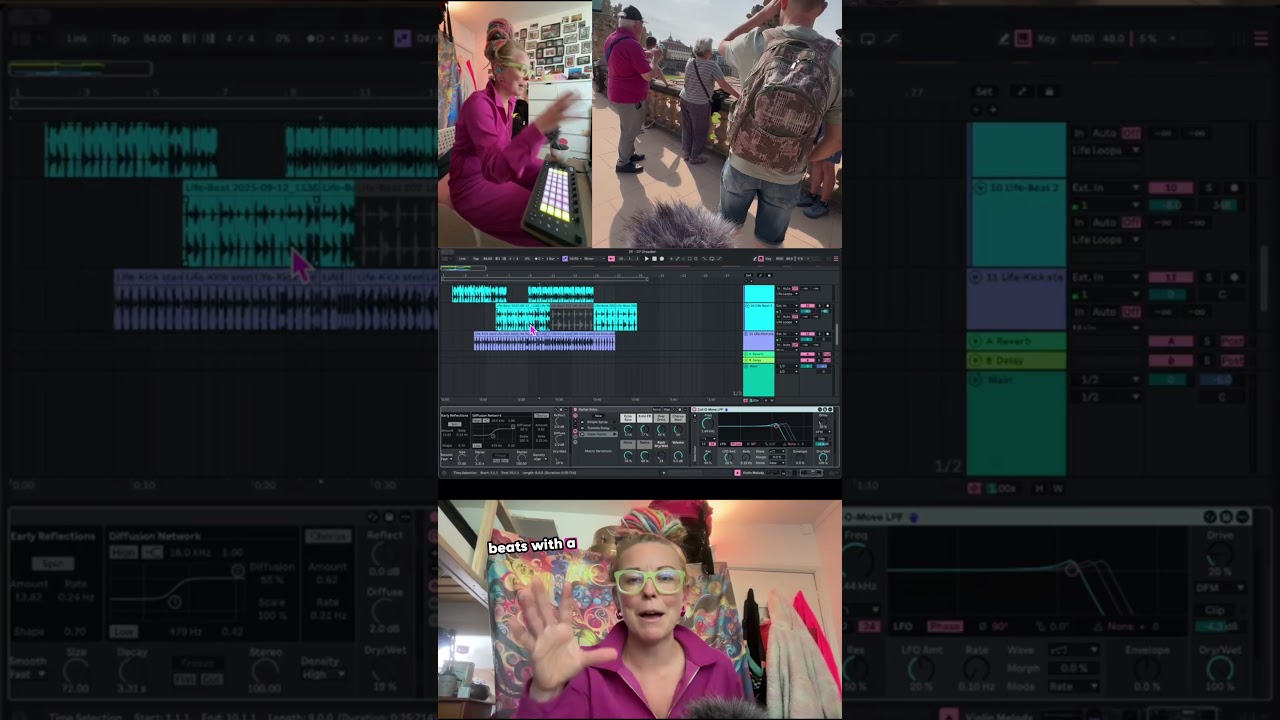This screenshot has width=1280, height=720.
Task: Solo track 10 Life-Beat 2
Action: tap(819, 306)
